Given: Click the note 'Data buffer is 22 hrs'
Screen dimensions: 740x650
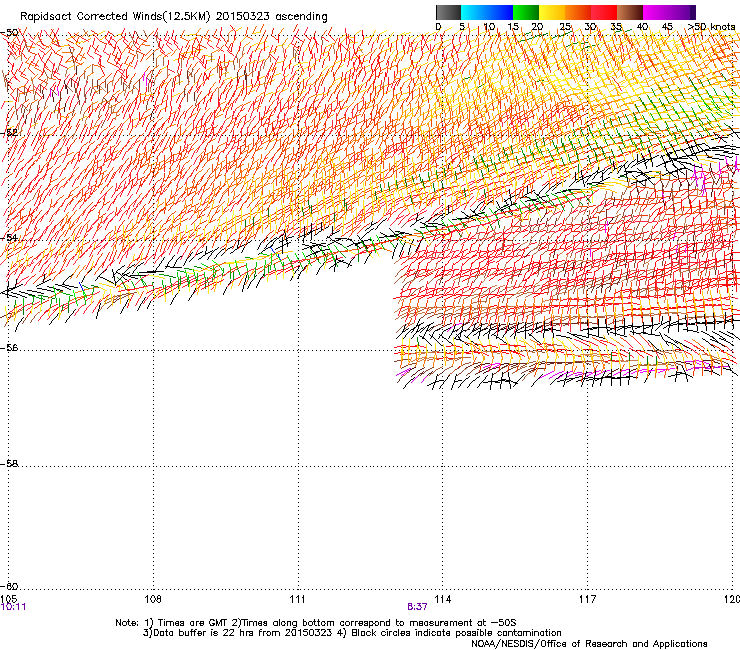Looking at the screenshot, I should (x=202, y=633).
